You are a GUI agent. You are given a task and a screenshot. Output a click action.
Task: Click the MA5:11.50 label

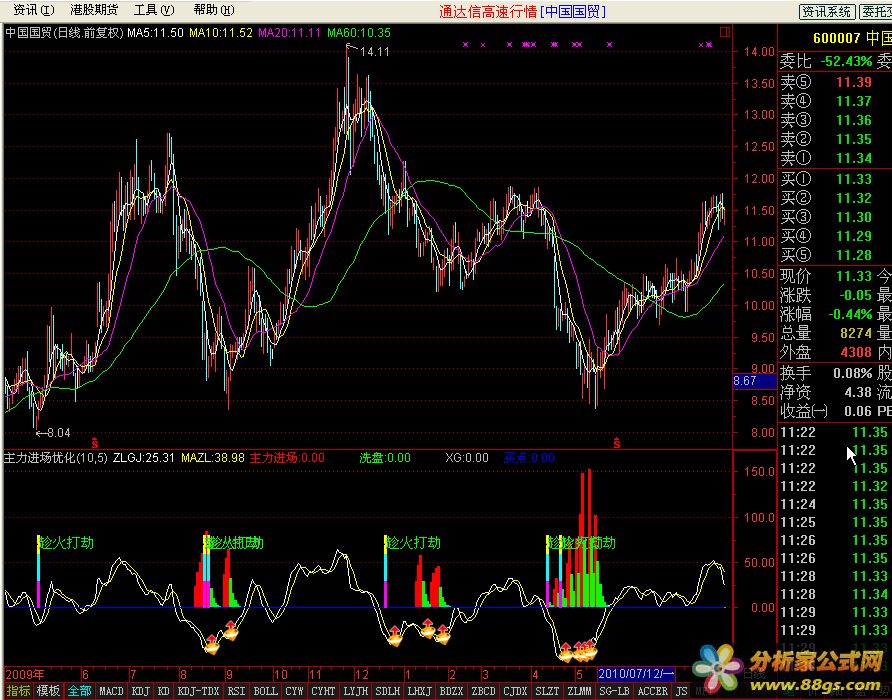pos(155,32)
